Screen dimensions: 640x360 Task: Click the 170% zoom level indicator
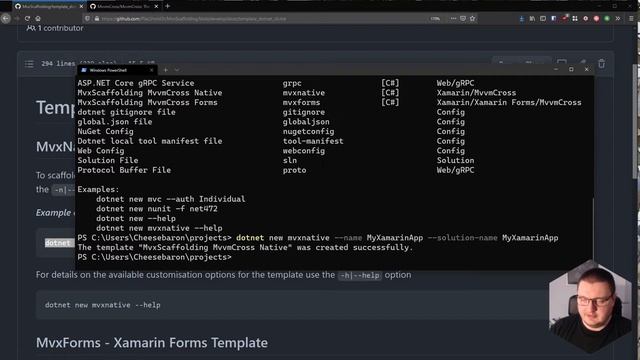pos(435,19)
